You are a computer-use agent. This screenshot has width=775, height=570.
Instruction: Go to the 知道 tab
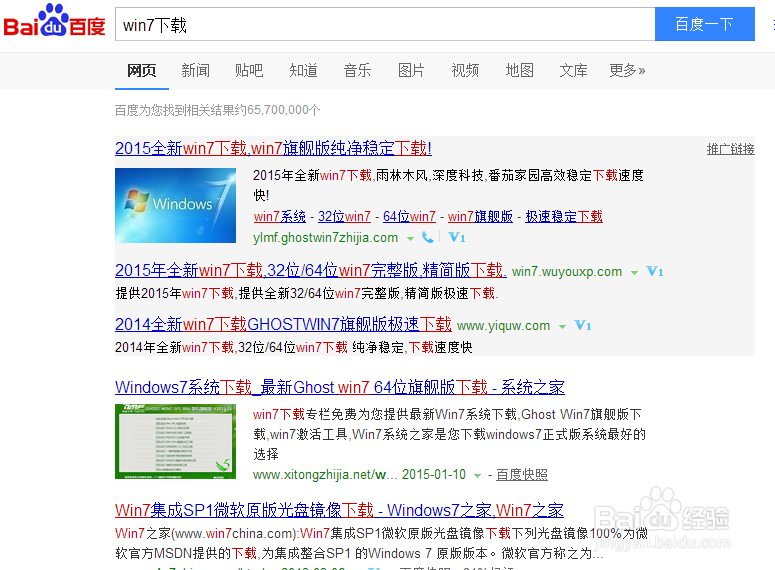pyautogui.click(x=303, y=71)
